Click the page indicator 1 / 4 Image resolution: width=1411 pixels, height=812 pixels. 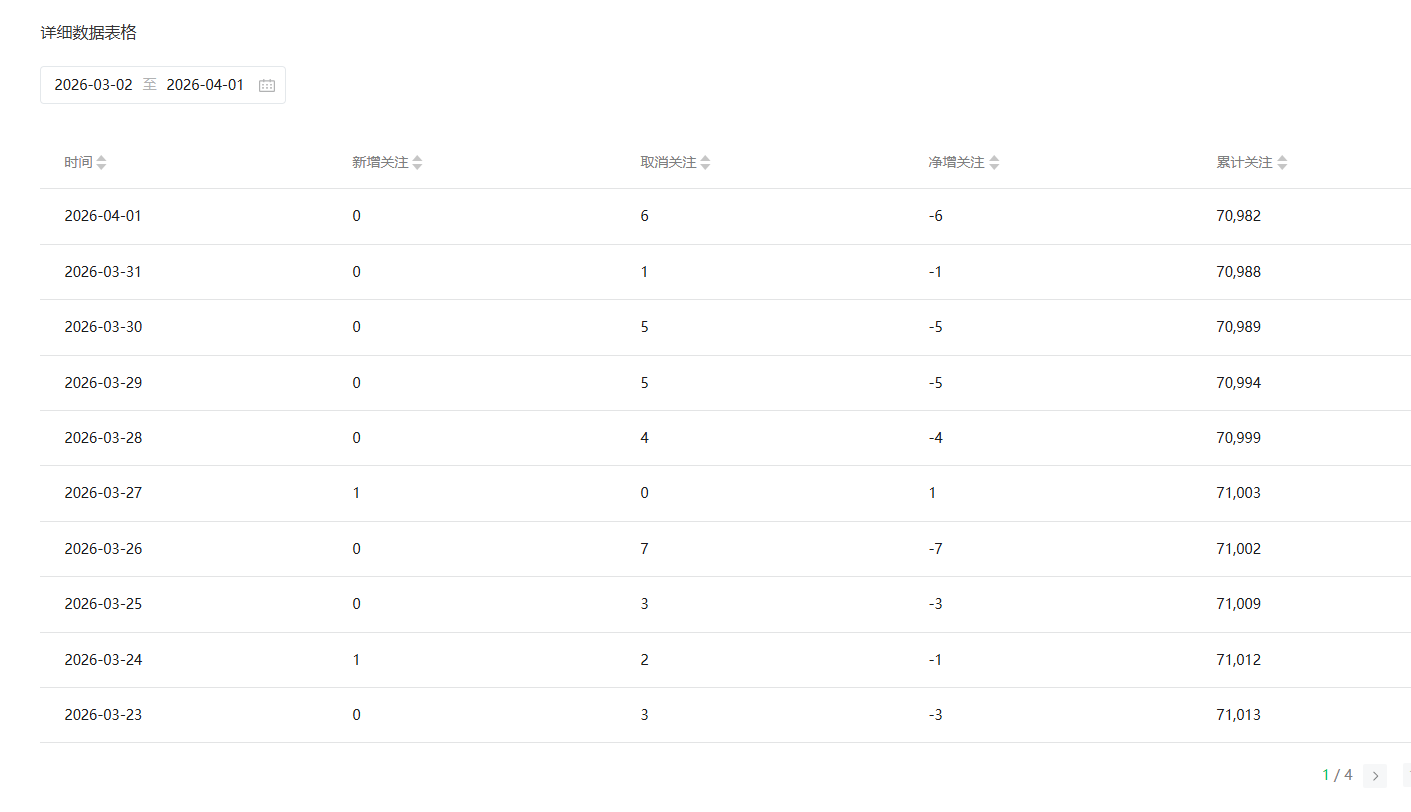click(1337, 775)
